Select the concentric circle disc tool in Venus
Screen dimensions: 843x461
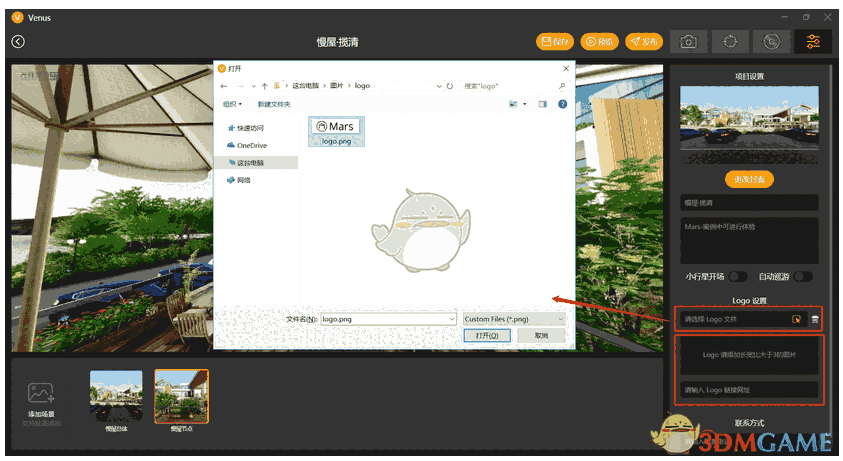pyautogui.click(x=771, y=41)
